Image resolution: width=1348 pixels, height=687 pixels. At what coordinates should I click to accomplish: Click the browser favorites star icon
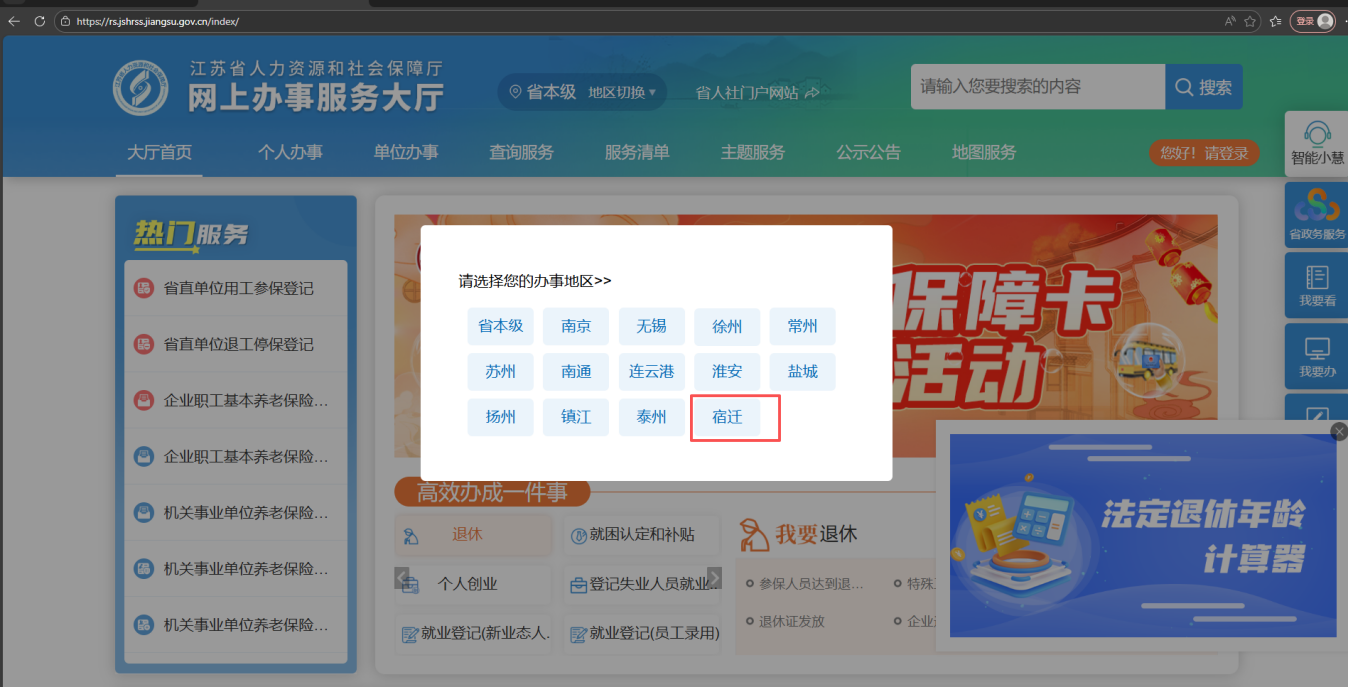[x=1249, y=21]
